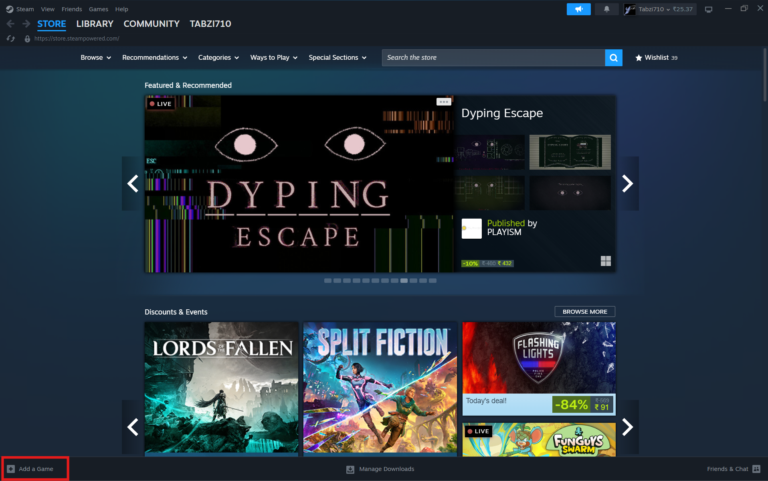Open the three-dot options on Dyping Escape
The width and height of the screenshot is (768, 481).
point(443,102)
